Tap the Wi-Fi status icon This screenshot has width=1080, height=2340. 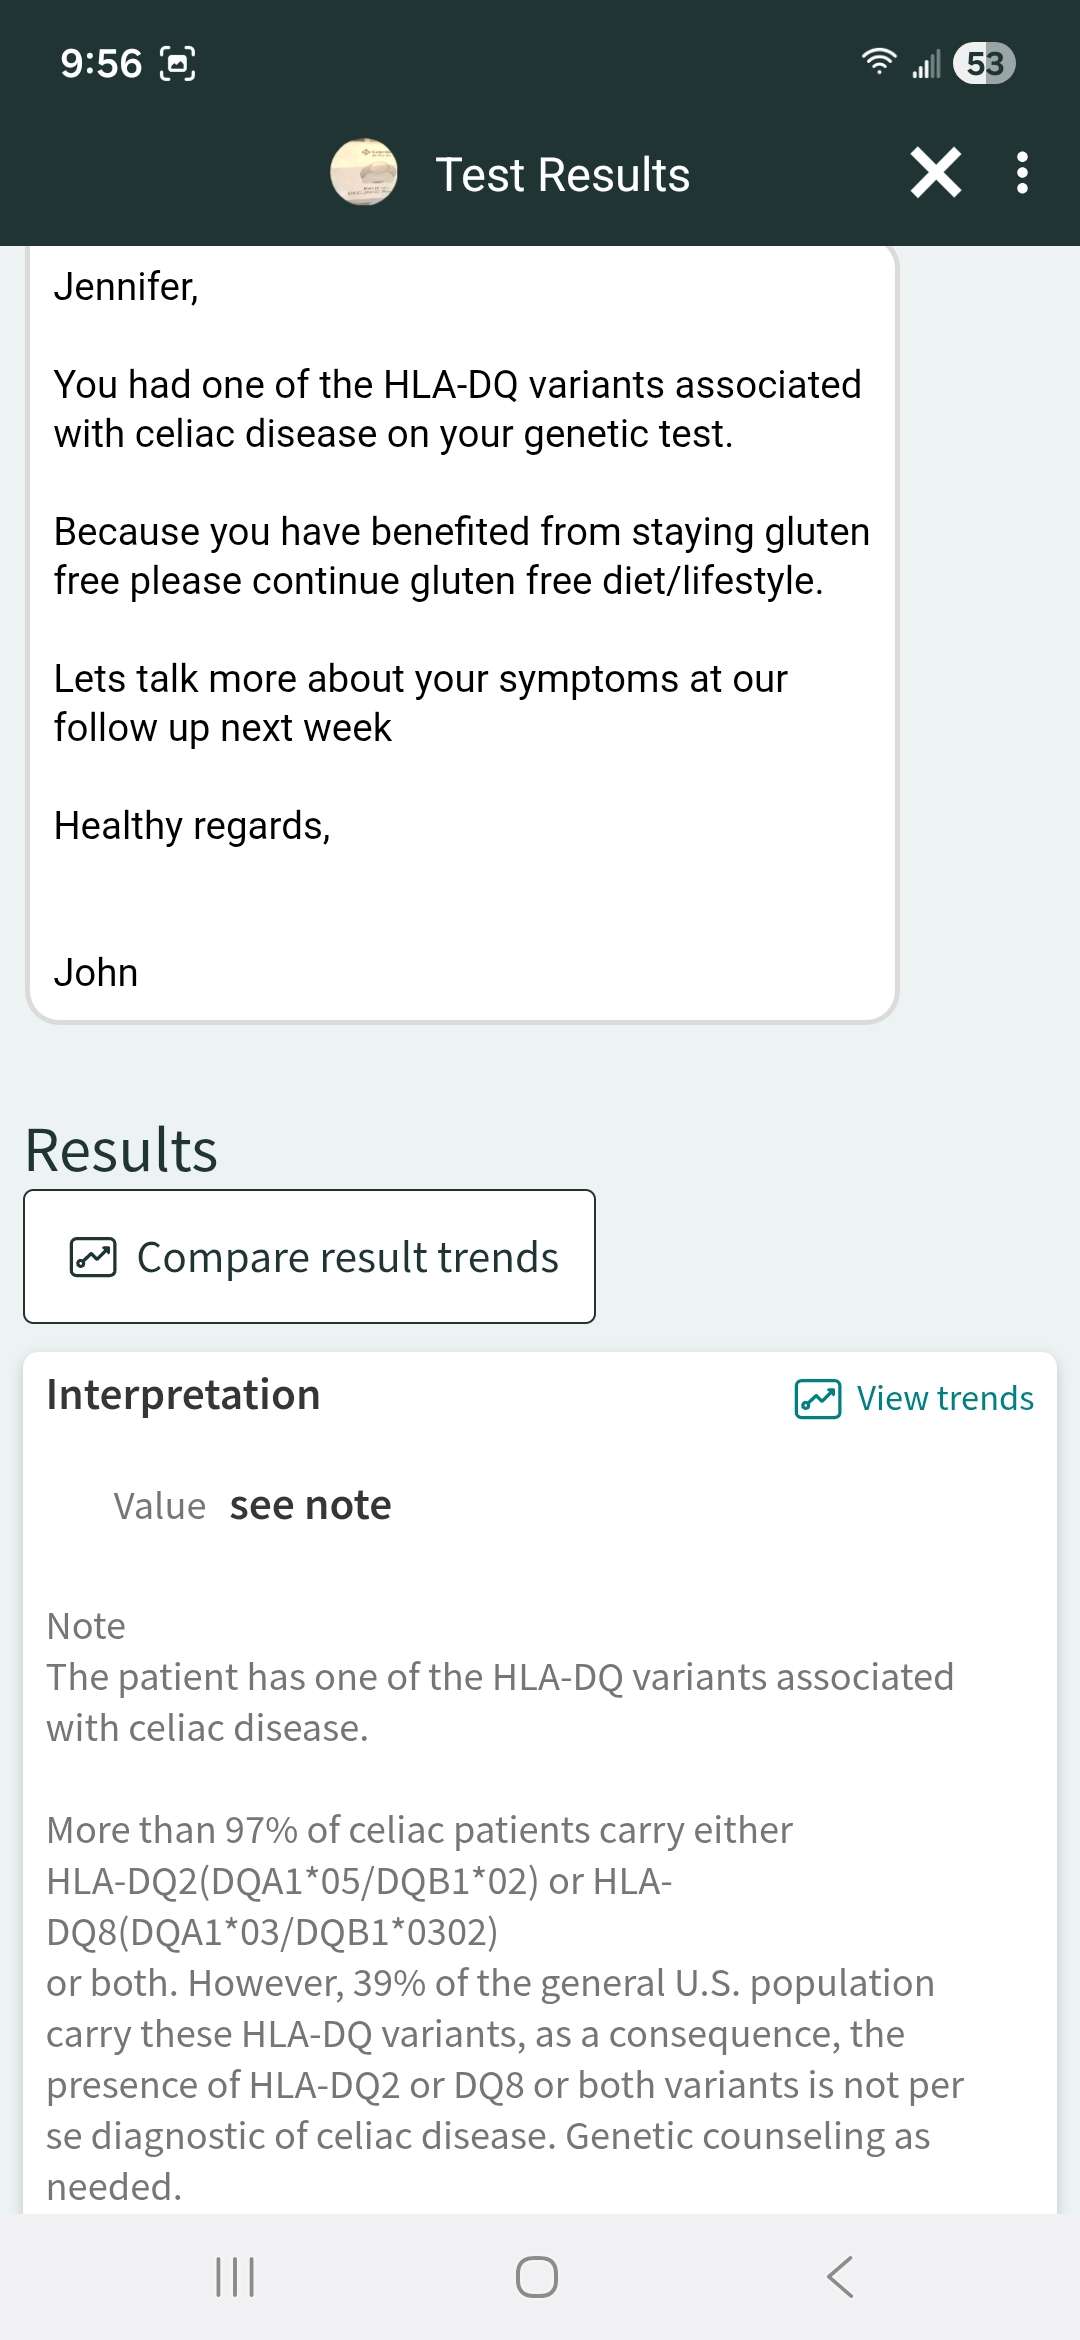(x=879, y=62)
